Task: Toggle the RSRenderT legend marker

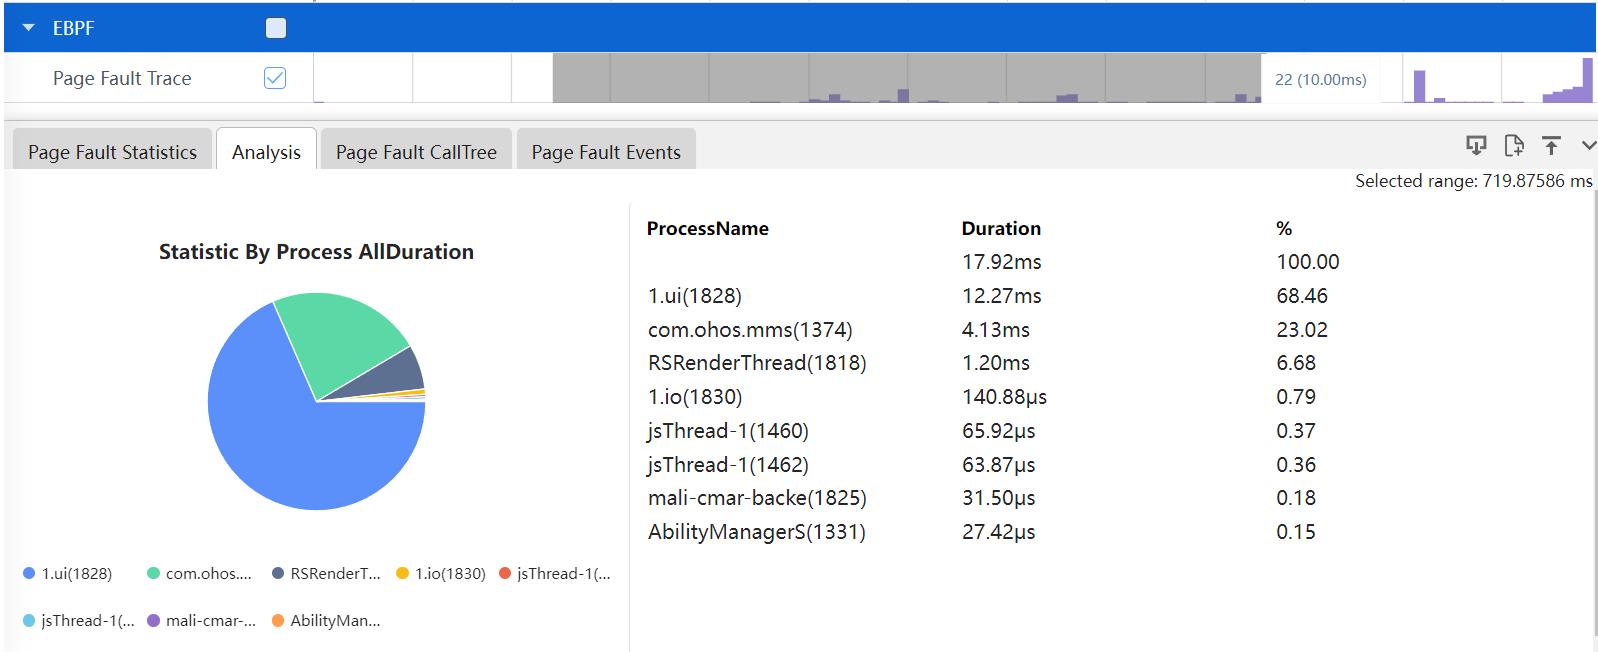Action: pyautogui.click(x=278, y=573)
